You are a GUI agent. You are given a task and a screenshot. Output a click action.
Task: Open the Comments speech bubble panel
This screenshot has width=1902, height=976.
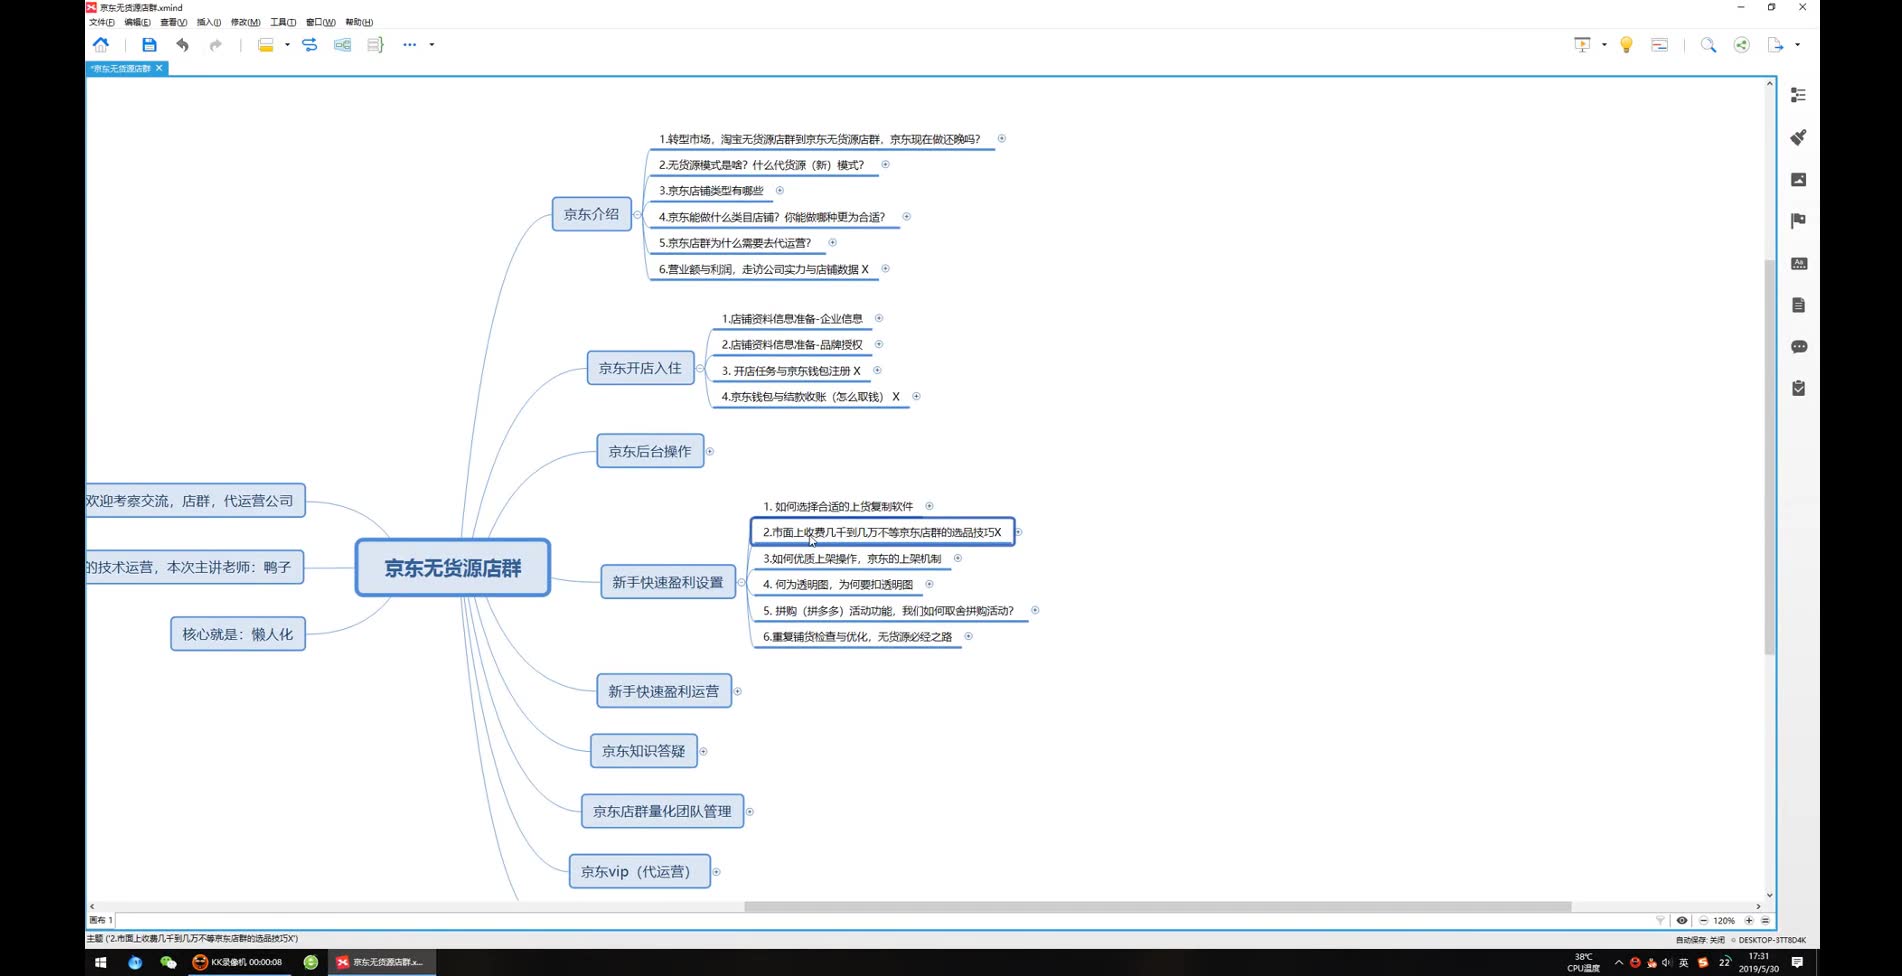point(1798,347)
